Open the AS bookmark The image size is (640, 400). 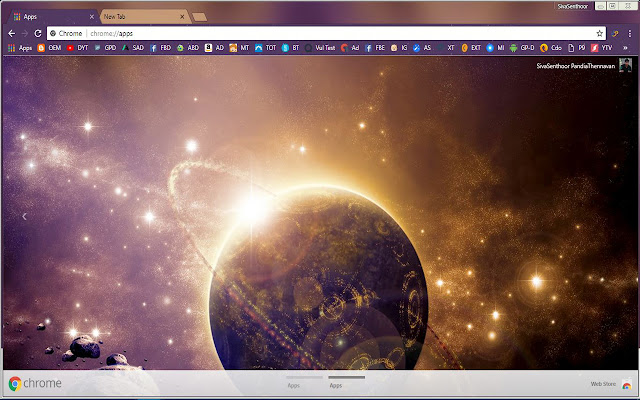(x=422, y=48)
